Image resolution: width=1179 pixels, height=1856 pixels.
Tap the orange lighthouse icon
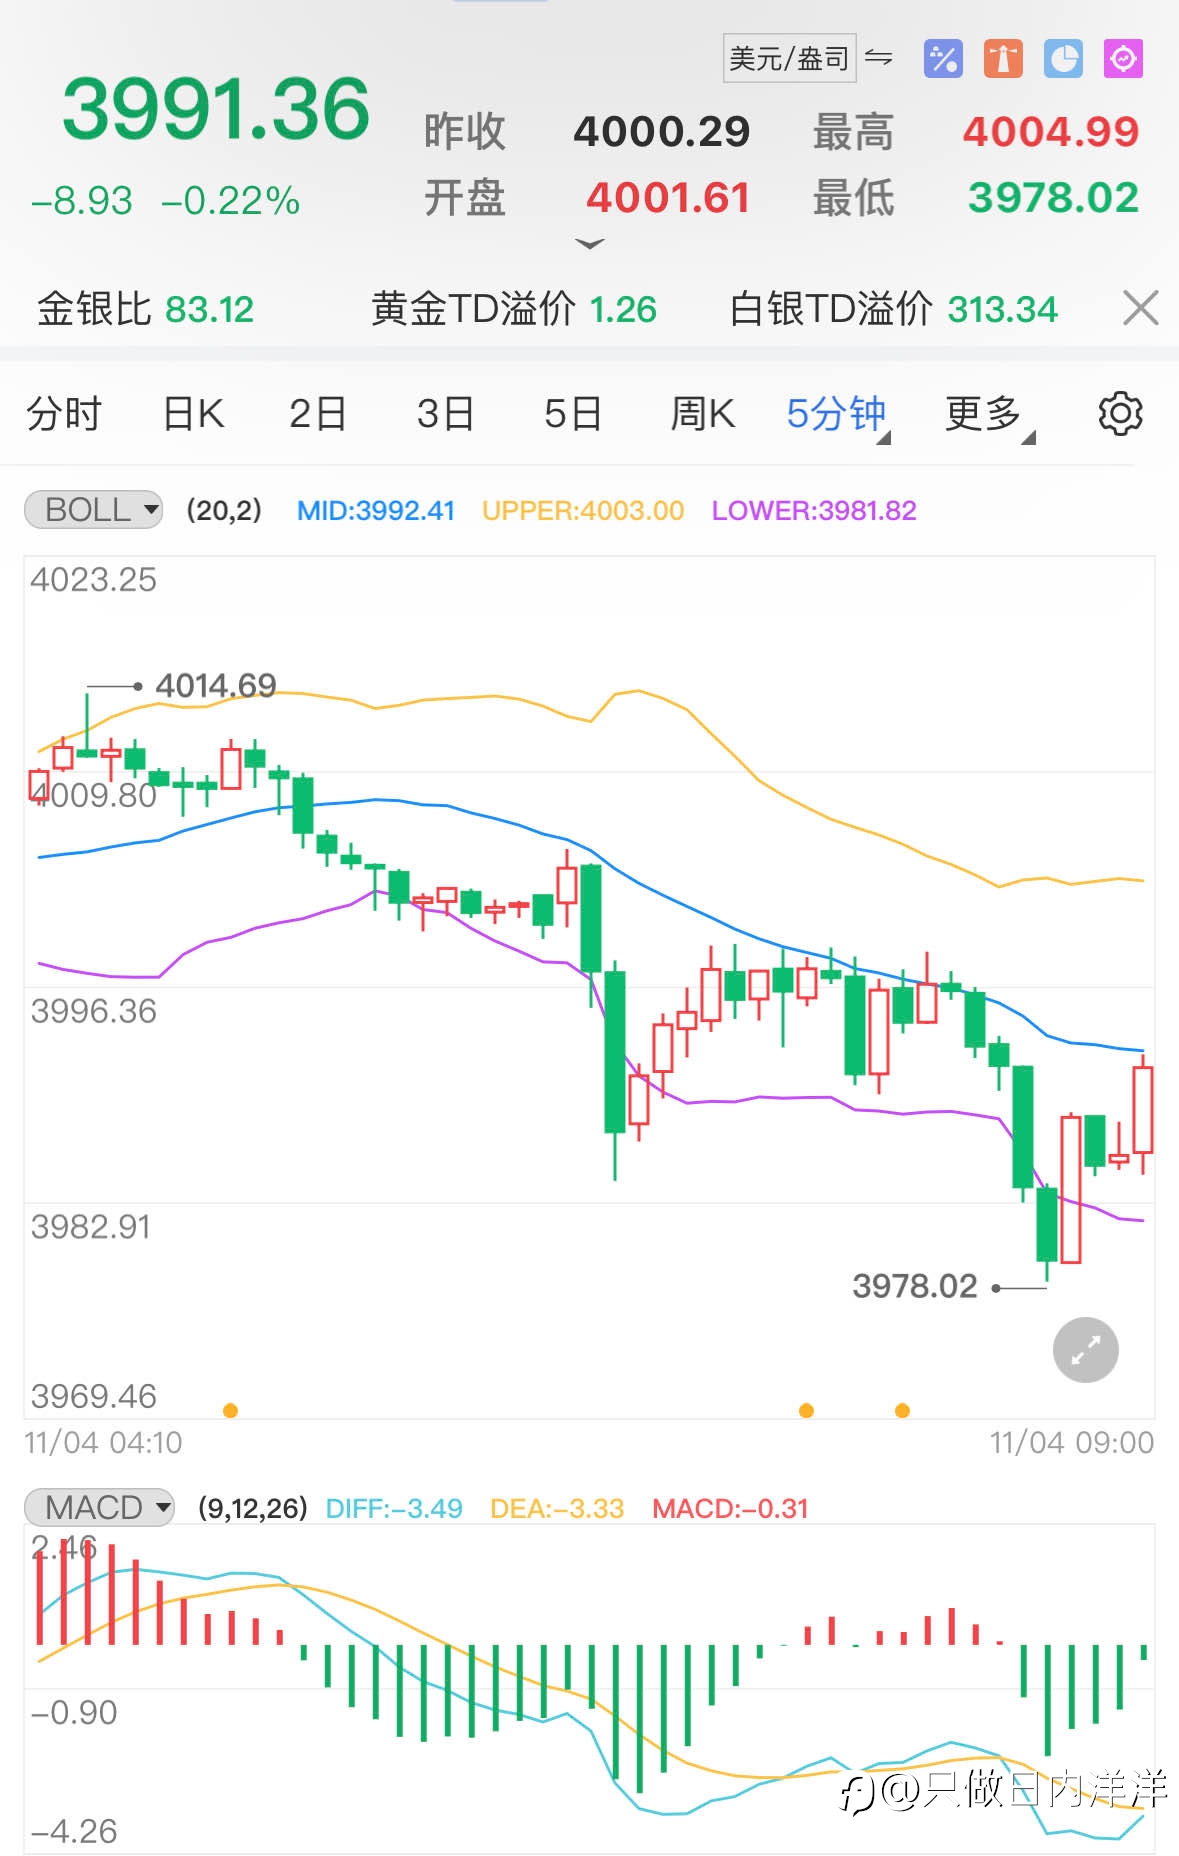click(1003, 59)
